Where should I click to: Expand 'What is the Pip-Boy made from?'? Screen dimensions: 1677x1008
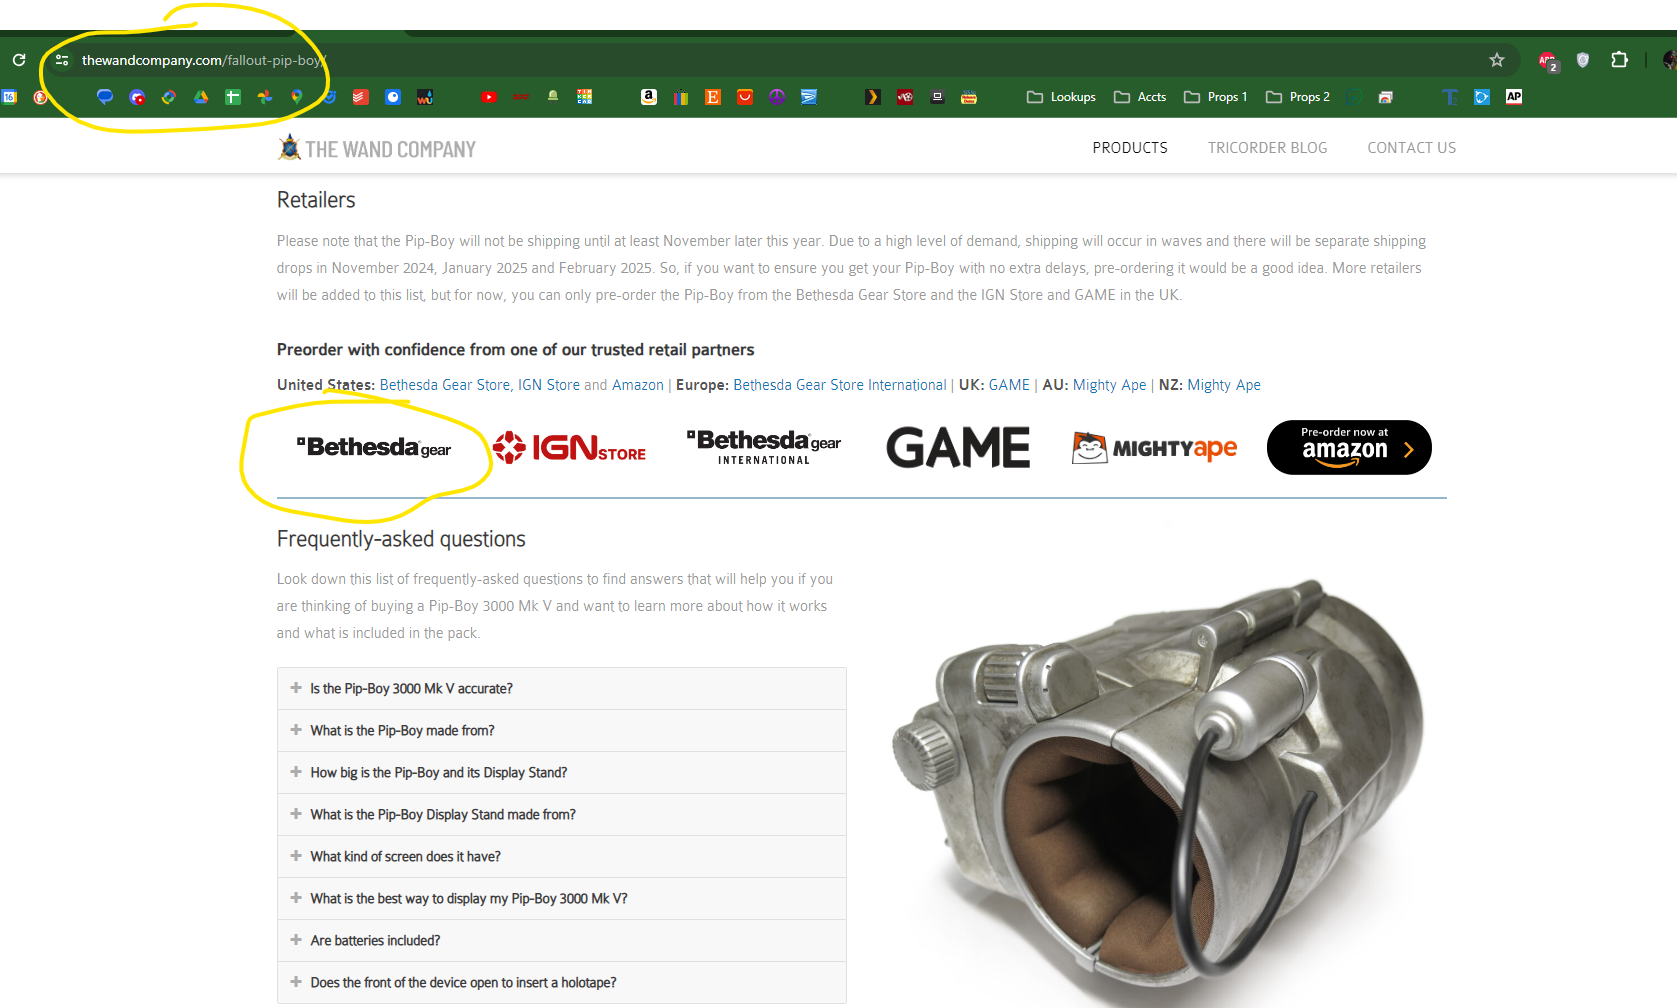click(562, 731)
